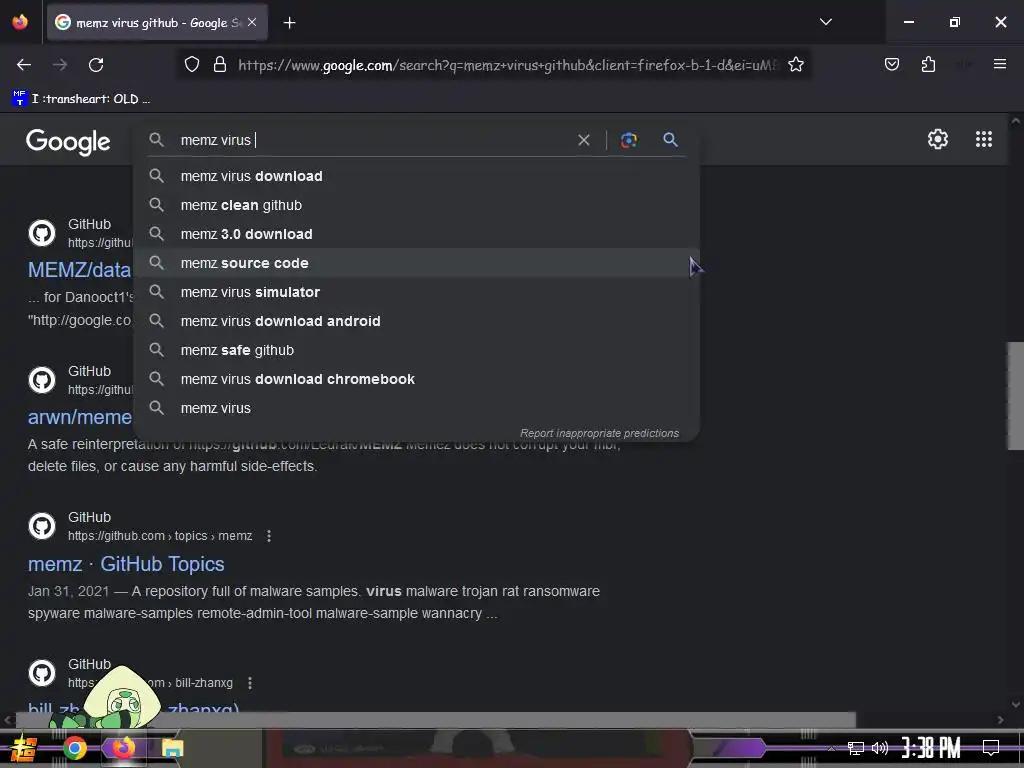The height and width of the screenshot is (768, 1024).
Task: Open the Firefox extensions menu
Action: pyautogui.click(x=928, y=64)
